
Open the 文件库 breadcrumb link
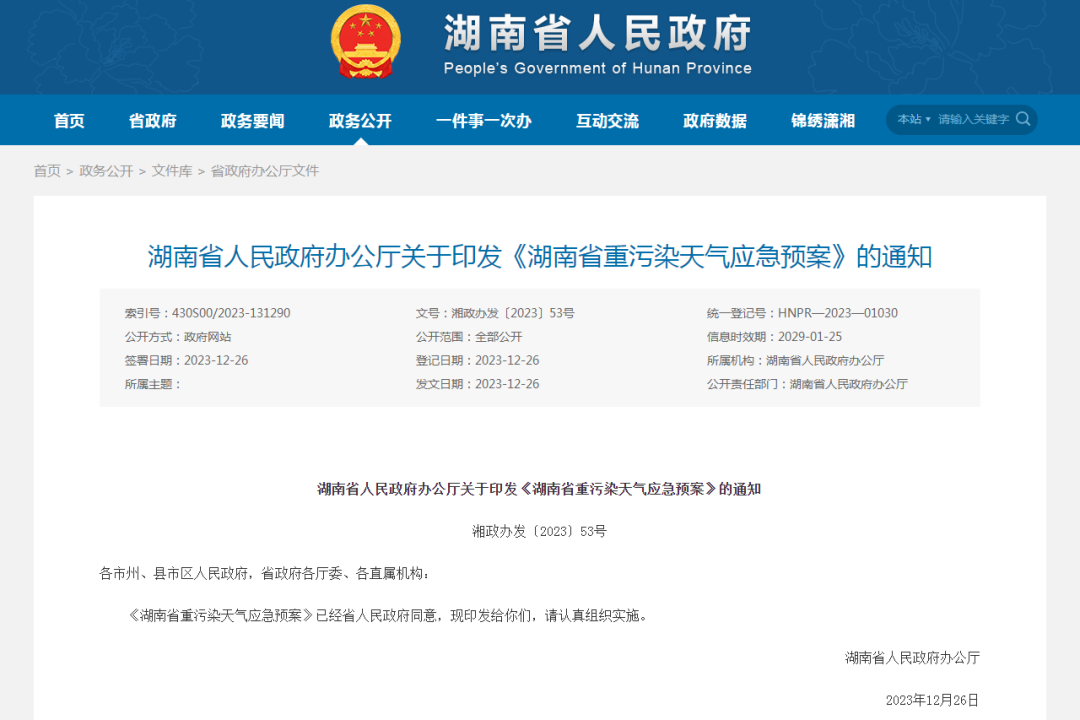pos(172,171)
